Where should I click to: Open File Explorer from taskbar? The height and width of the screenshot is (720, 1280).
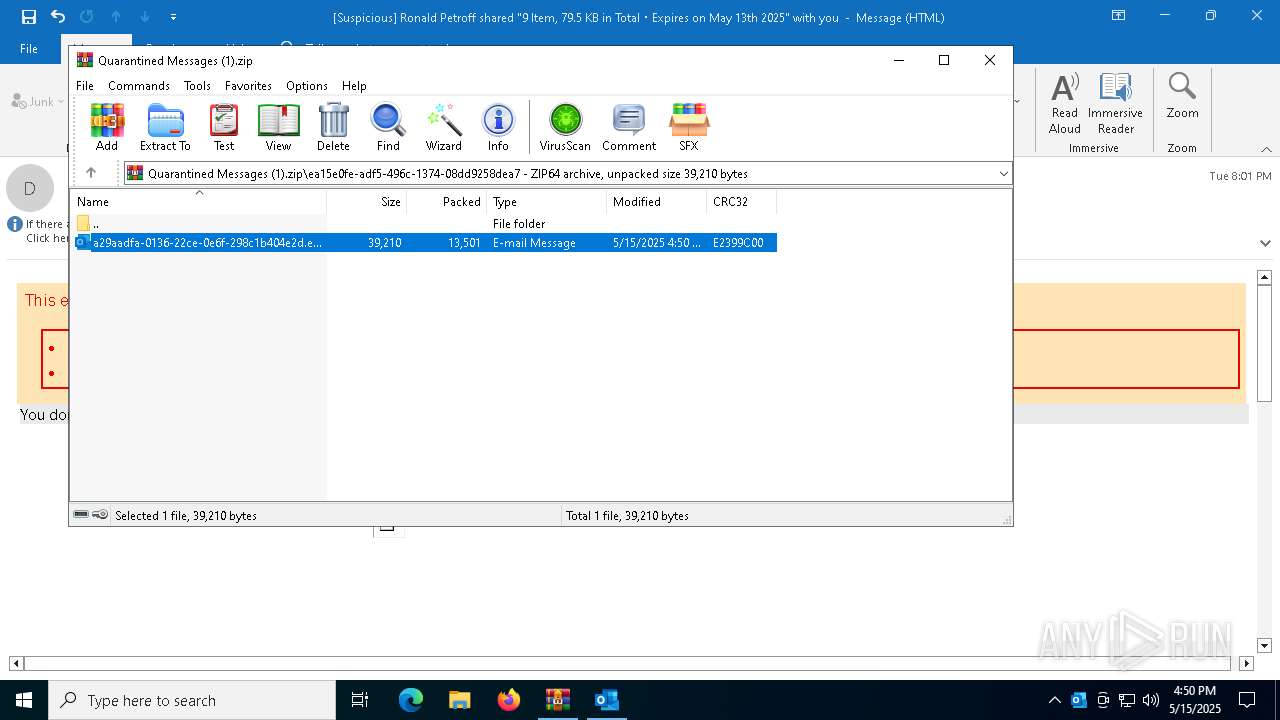tap(460, 700)
